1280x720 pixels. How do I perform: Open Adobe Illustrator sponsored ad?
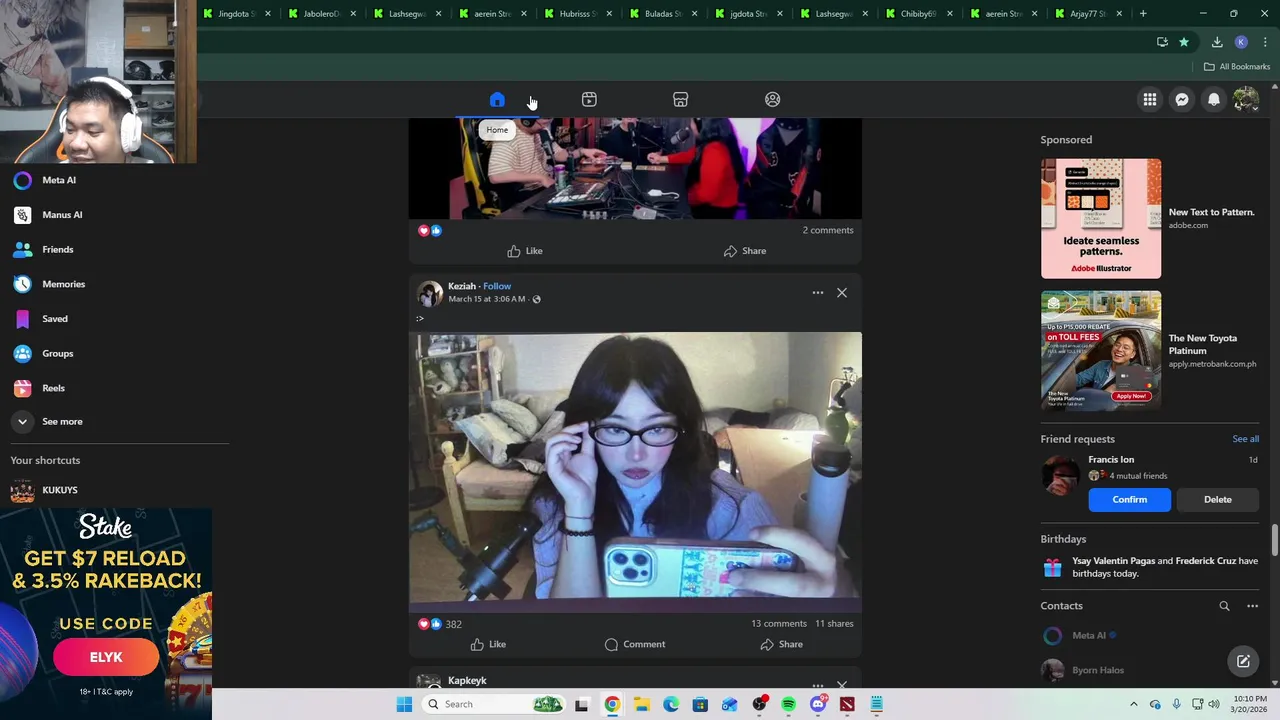coord(1150,218)
